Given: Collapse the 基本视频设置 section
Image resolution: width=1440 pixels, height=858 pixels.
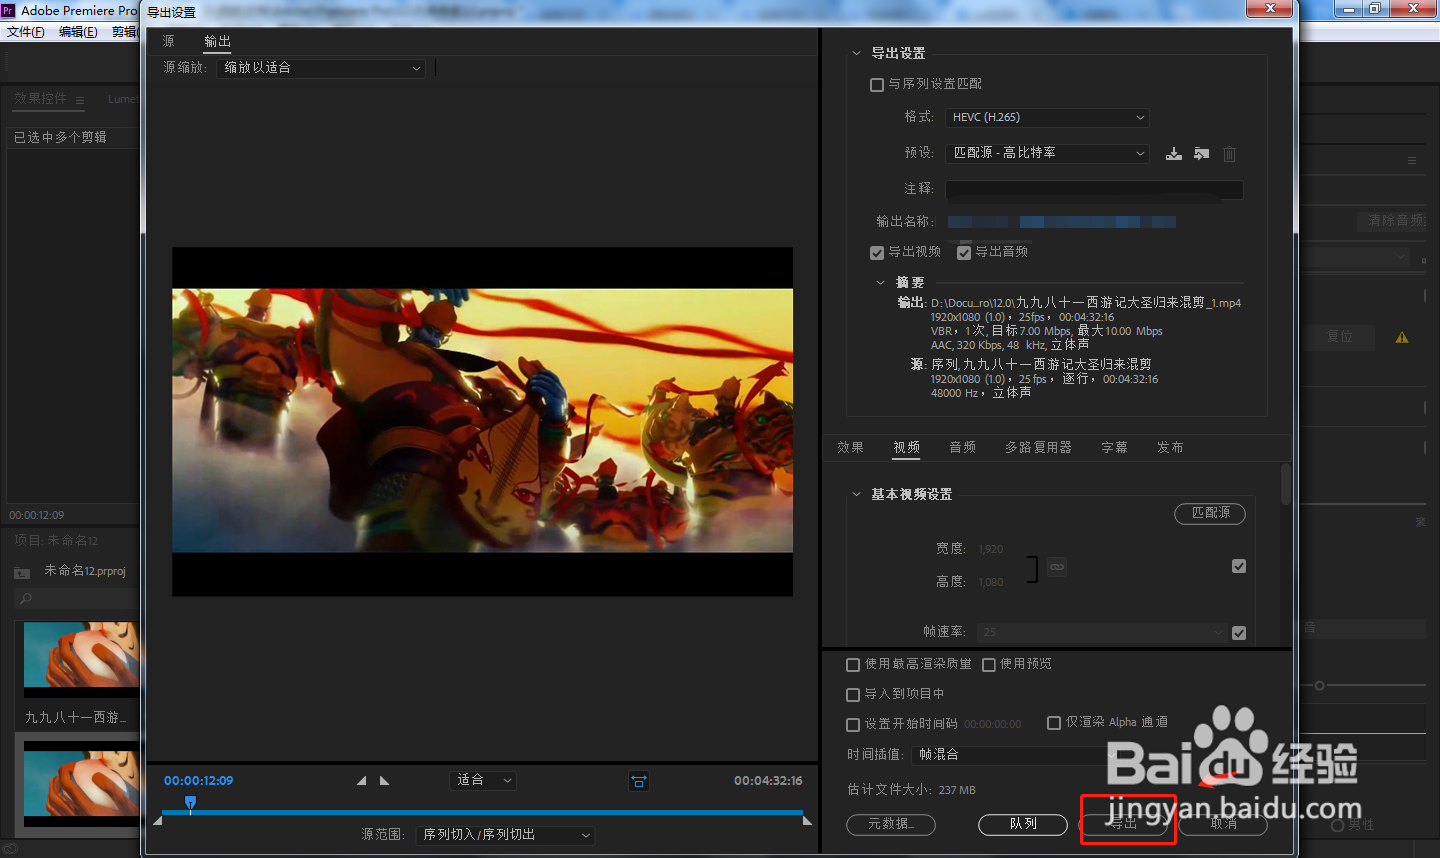Looking at the screenshot, I should (x=856, y=495).
